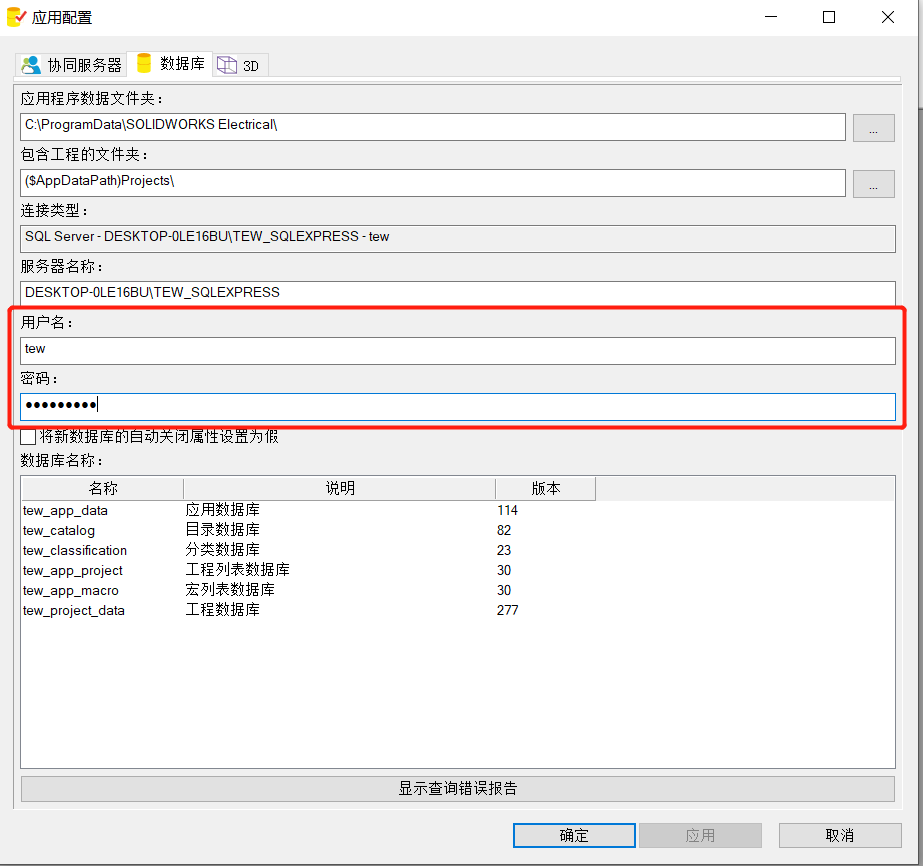Browse for 应用程序数据文件夹 with the ... button
This screenshot has height=866, width=923.
[x=874, y=128]
